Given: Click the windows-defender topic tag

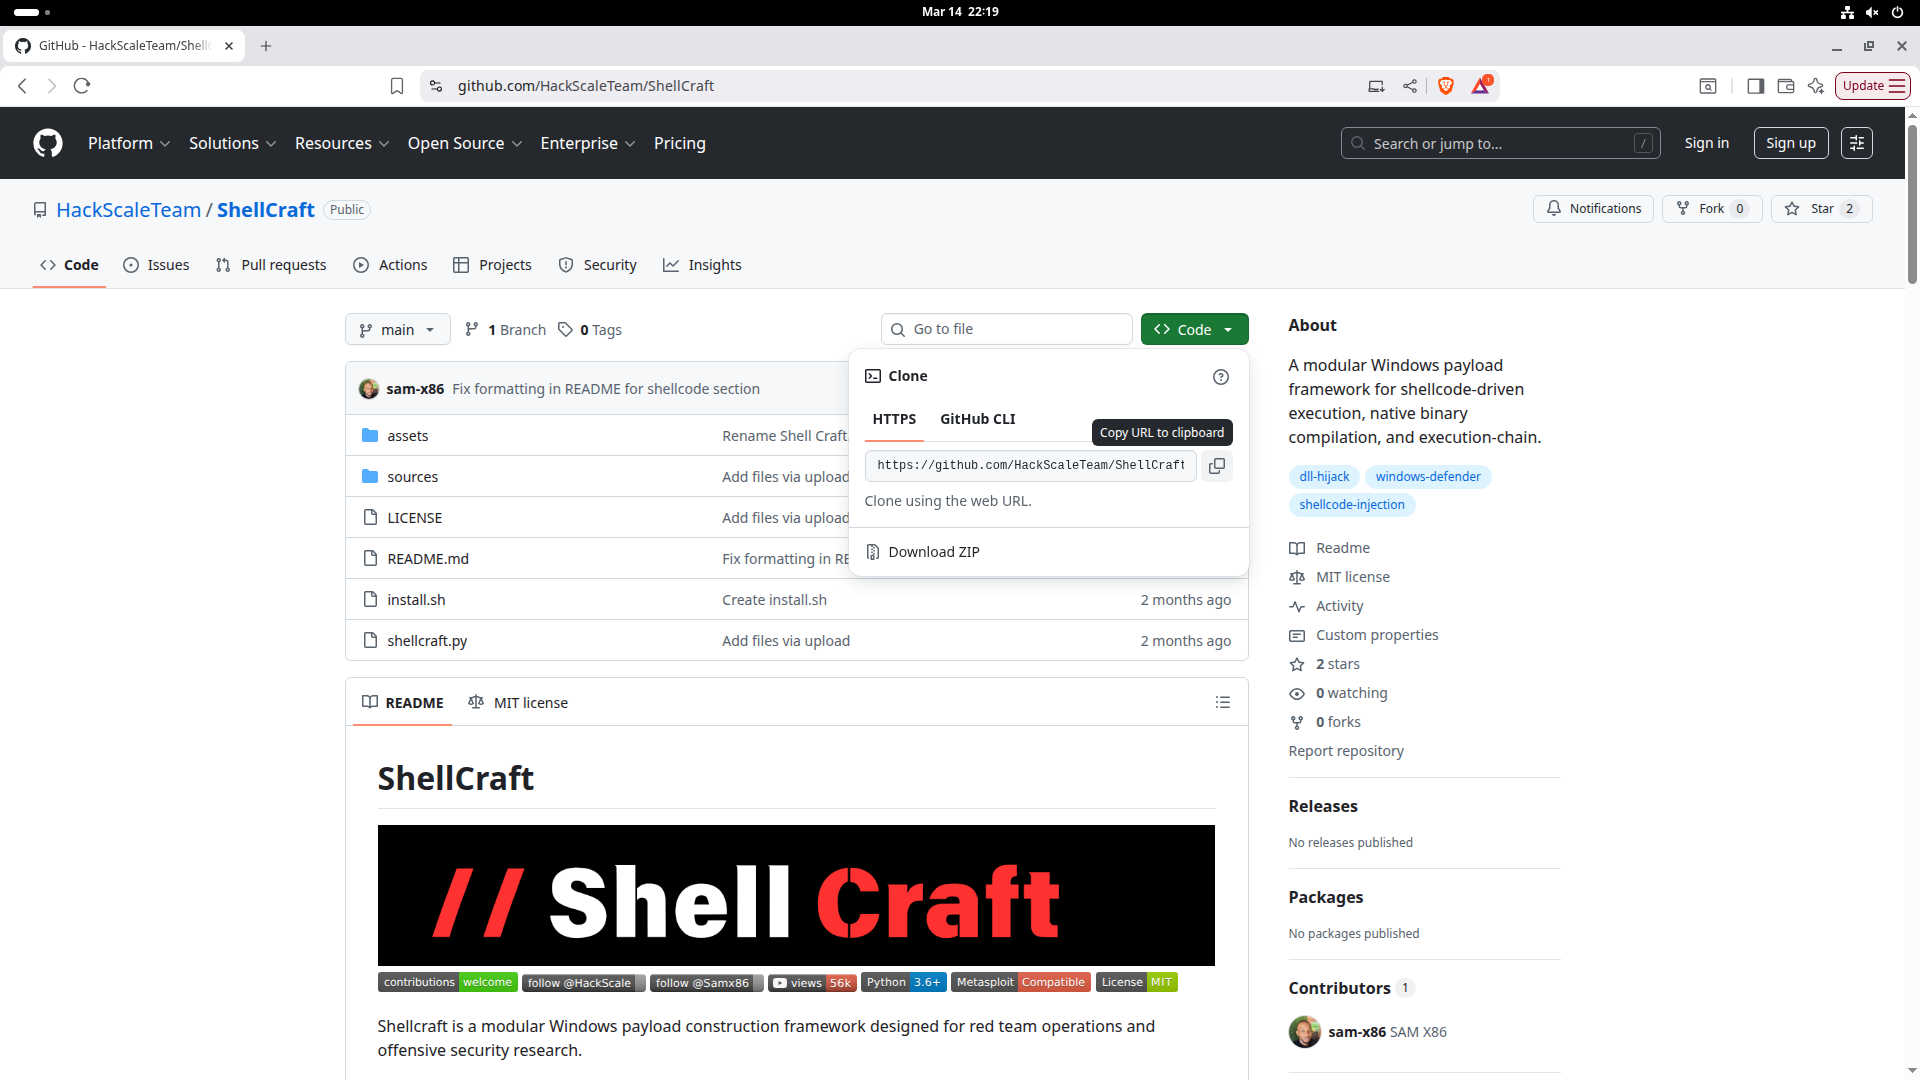Looking at the screenshot, I should tap(1428, 477).
